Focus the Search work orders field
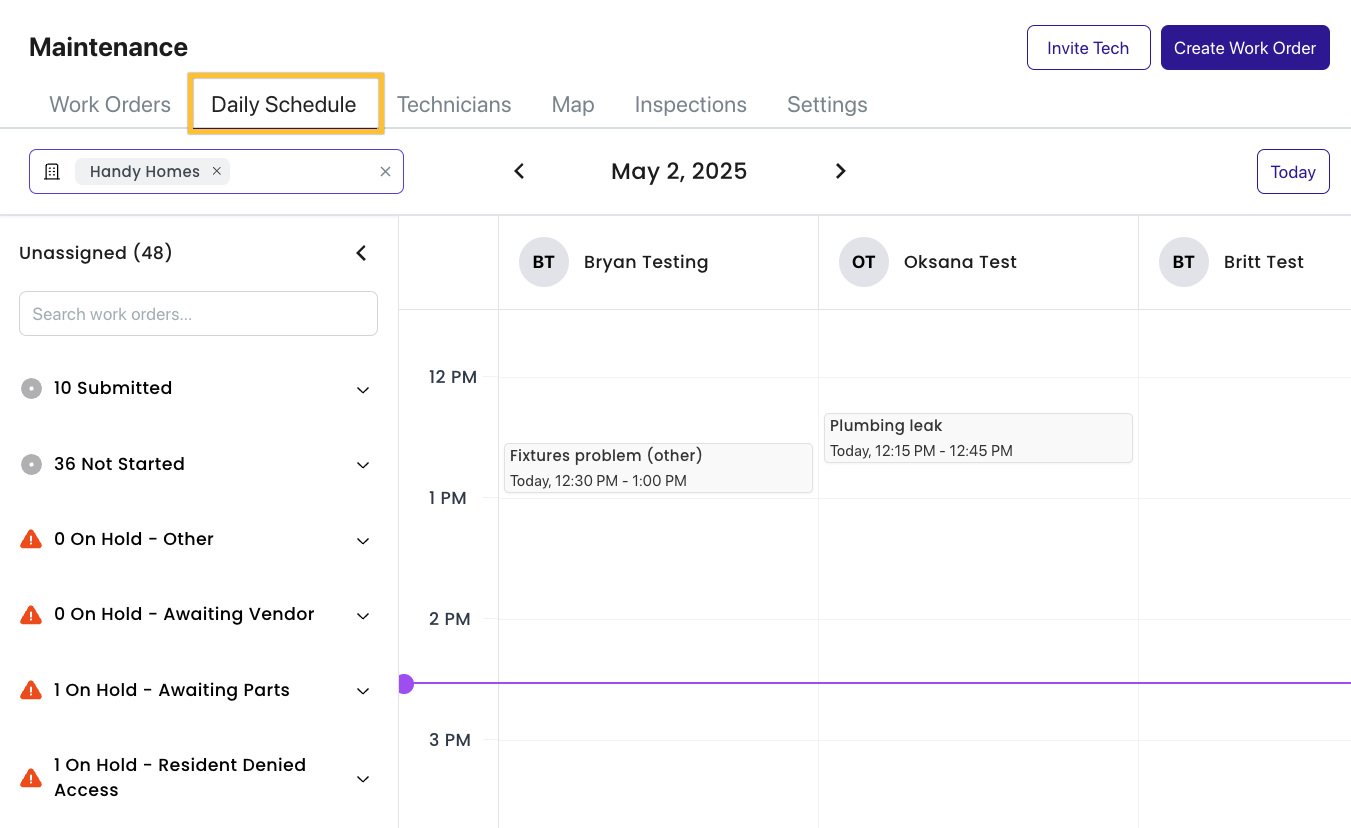Image resolution: width=1351 pixels, height=828 pixels. [x=198, y=314]
